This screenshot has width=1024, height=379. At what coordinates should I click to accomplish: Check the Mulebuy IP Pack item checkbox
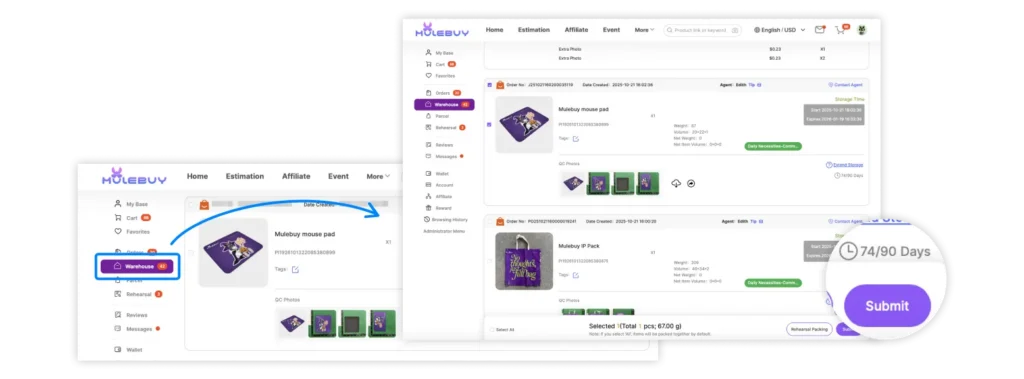point(490,261)
